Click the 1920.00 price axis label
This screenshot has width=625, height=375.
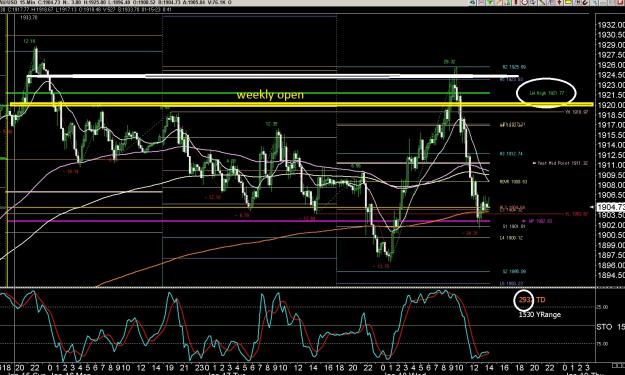tap(610, 105)
